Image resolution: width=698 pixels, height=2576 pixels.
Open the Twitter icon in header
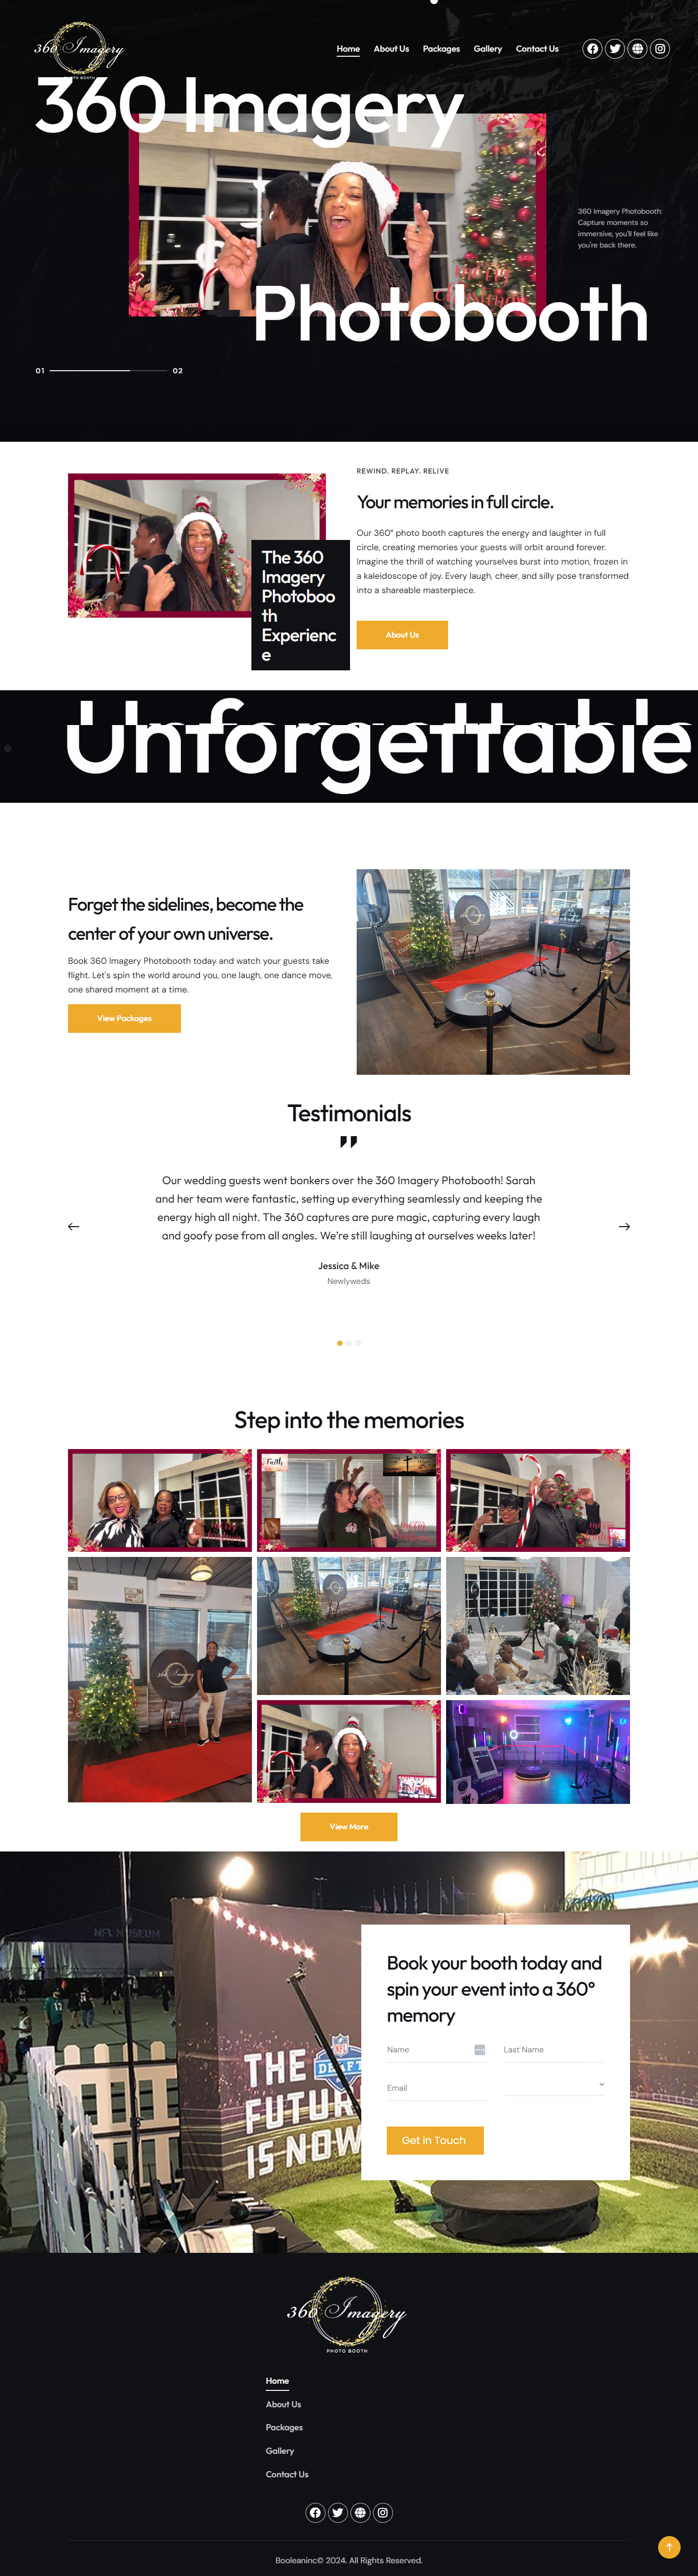[615, 48]
